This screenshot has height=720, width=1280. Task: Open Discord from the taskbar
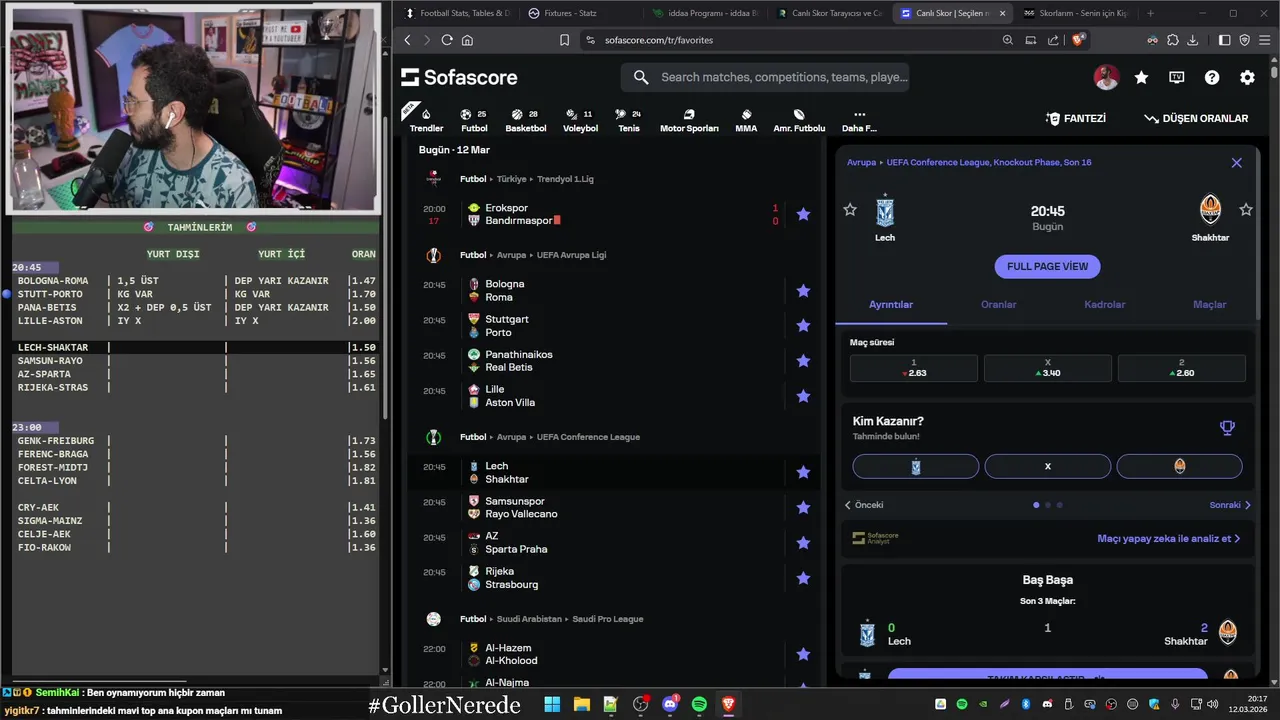coord(670,704)
